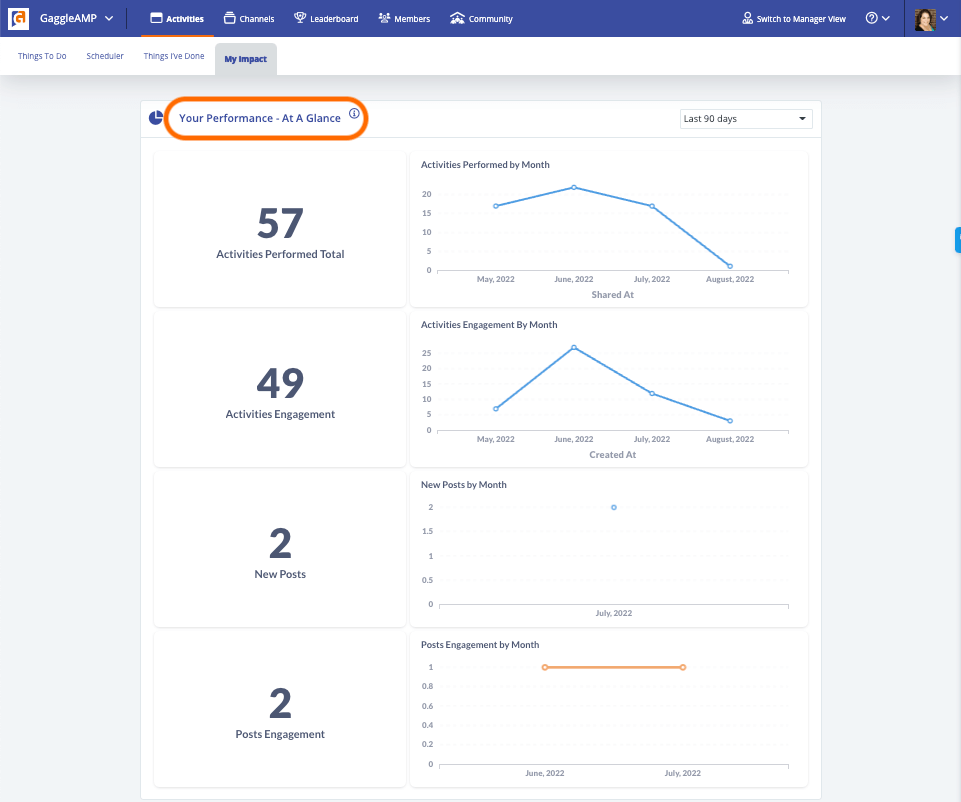Click Switch to Manager View
This screenshot has width=961, height=802.
800,17
